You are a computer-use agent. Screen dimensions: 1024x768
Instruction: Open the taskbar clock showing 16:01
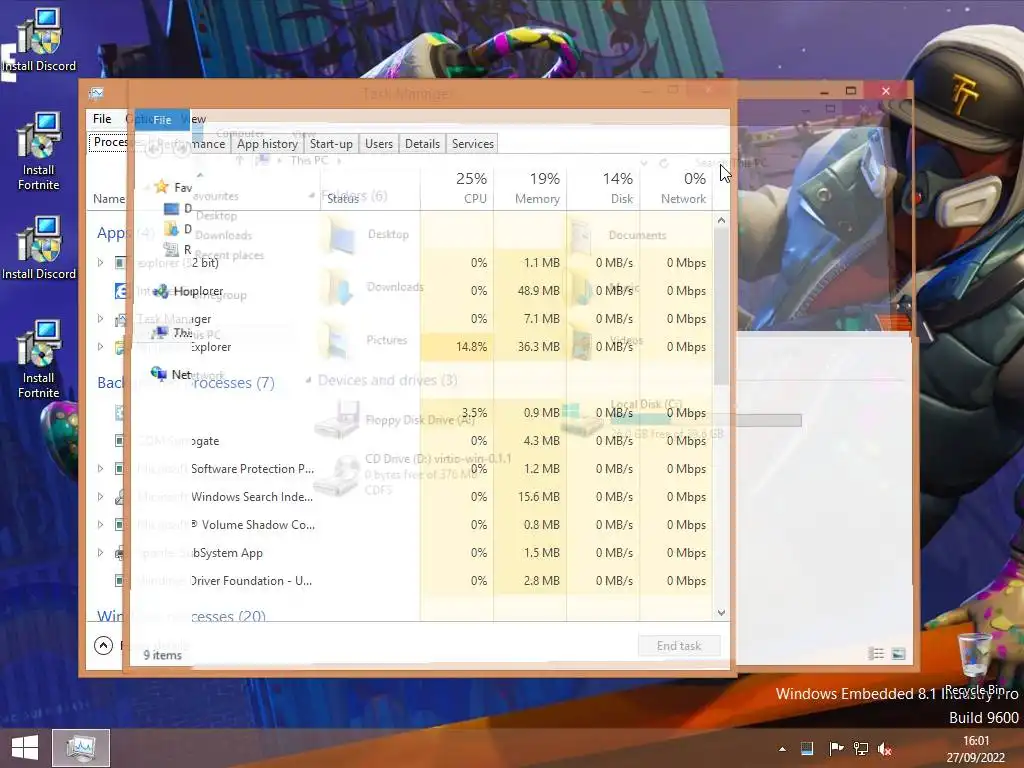976,749
